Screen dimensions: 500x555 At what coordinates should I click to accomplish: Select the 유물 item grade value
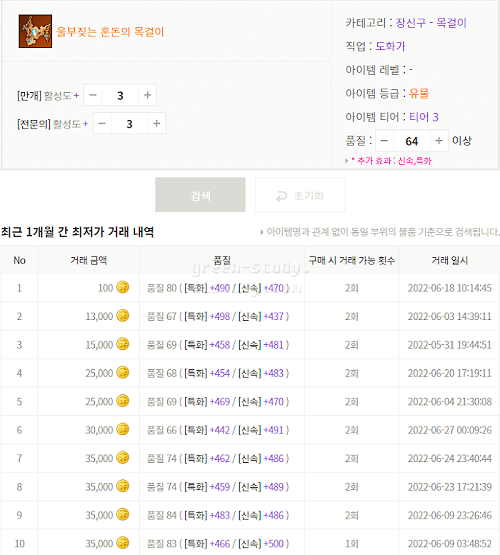[419, 93]
